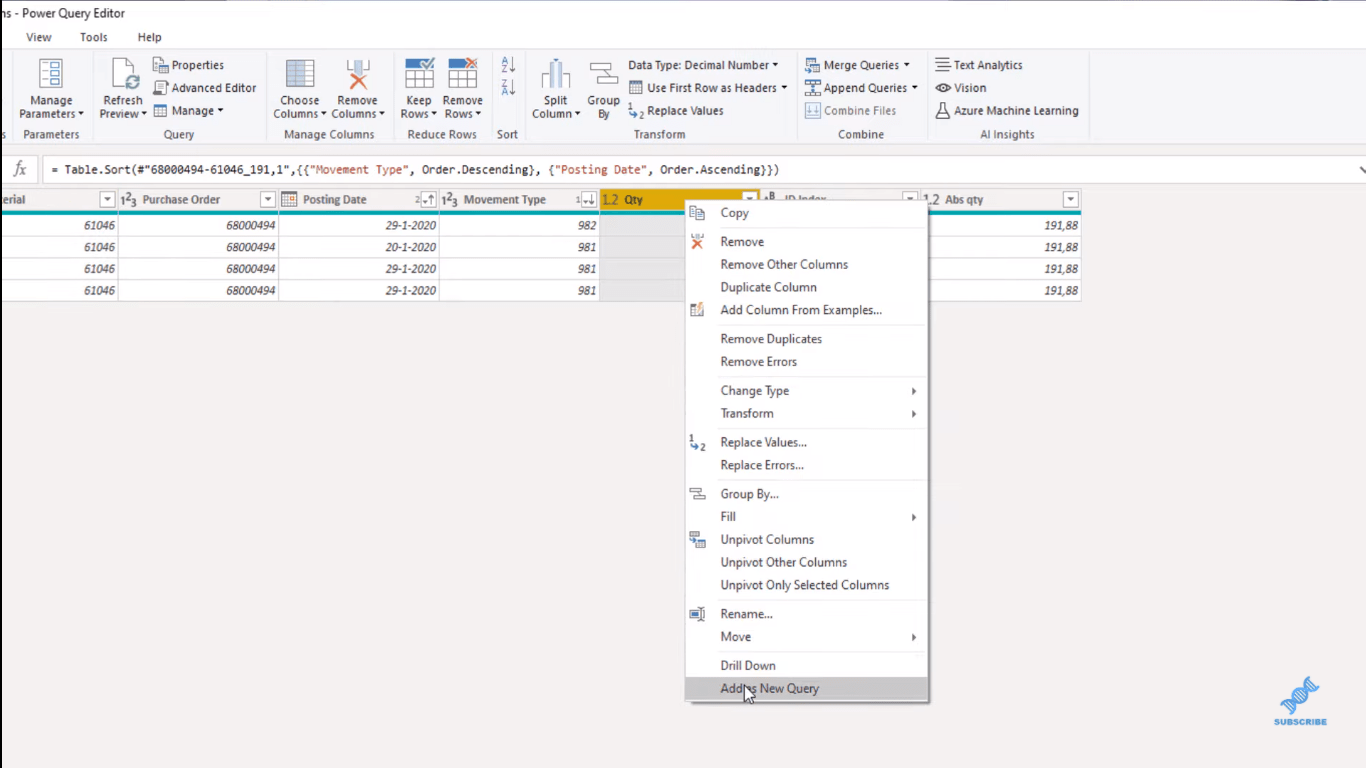Select Unpivot Columns
1366x768 pixels.
tap(807, 540)
